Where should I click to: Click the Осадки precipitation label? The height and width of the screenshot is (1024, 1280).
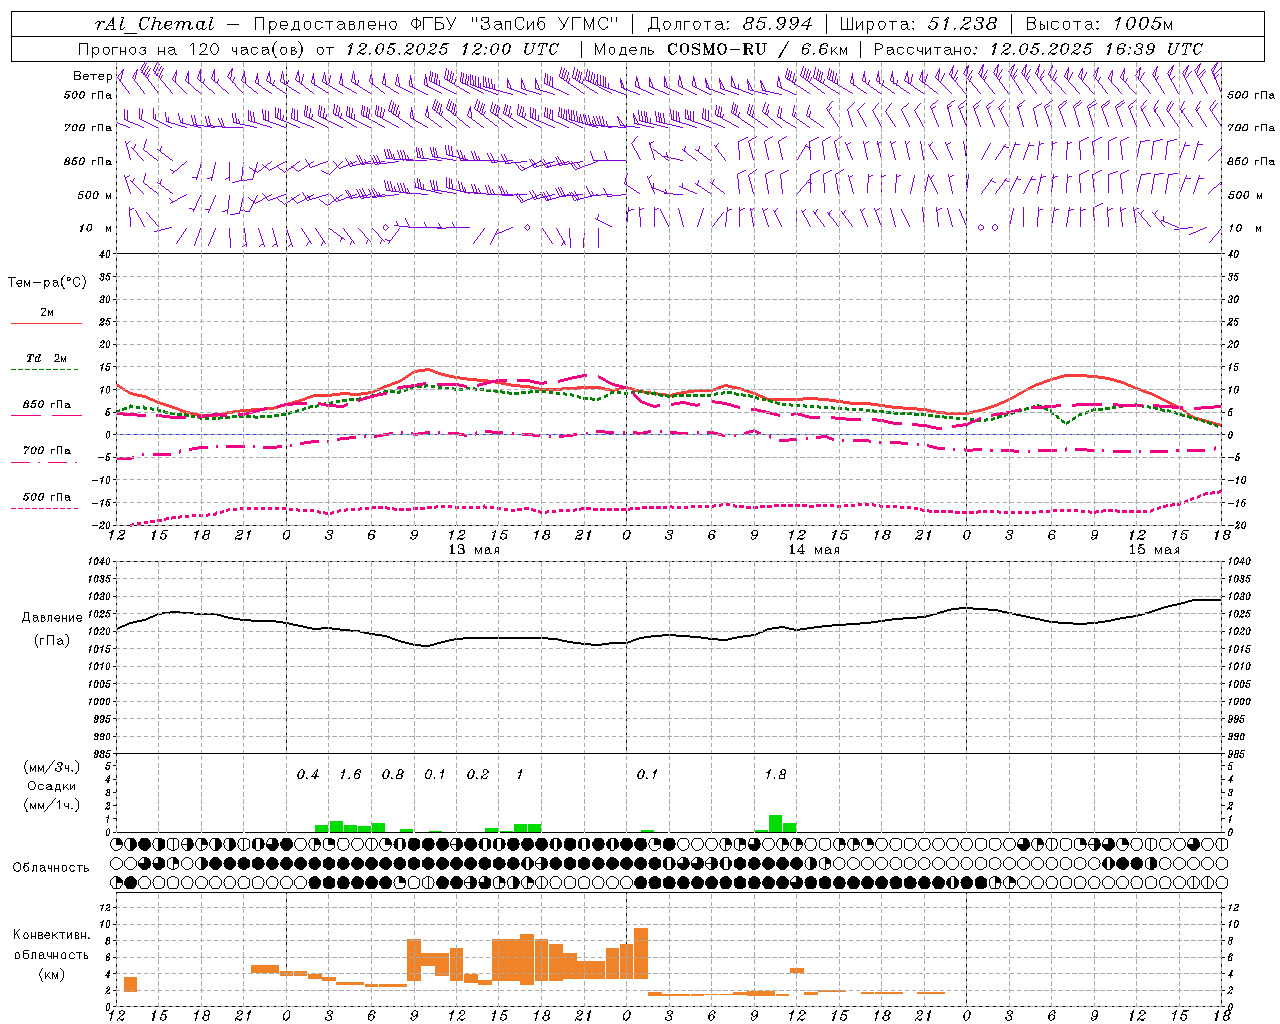[x=52, y=786]
